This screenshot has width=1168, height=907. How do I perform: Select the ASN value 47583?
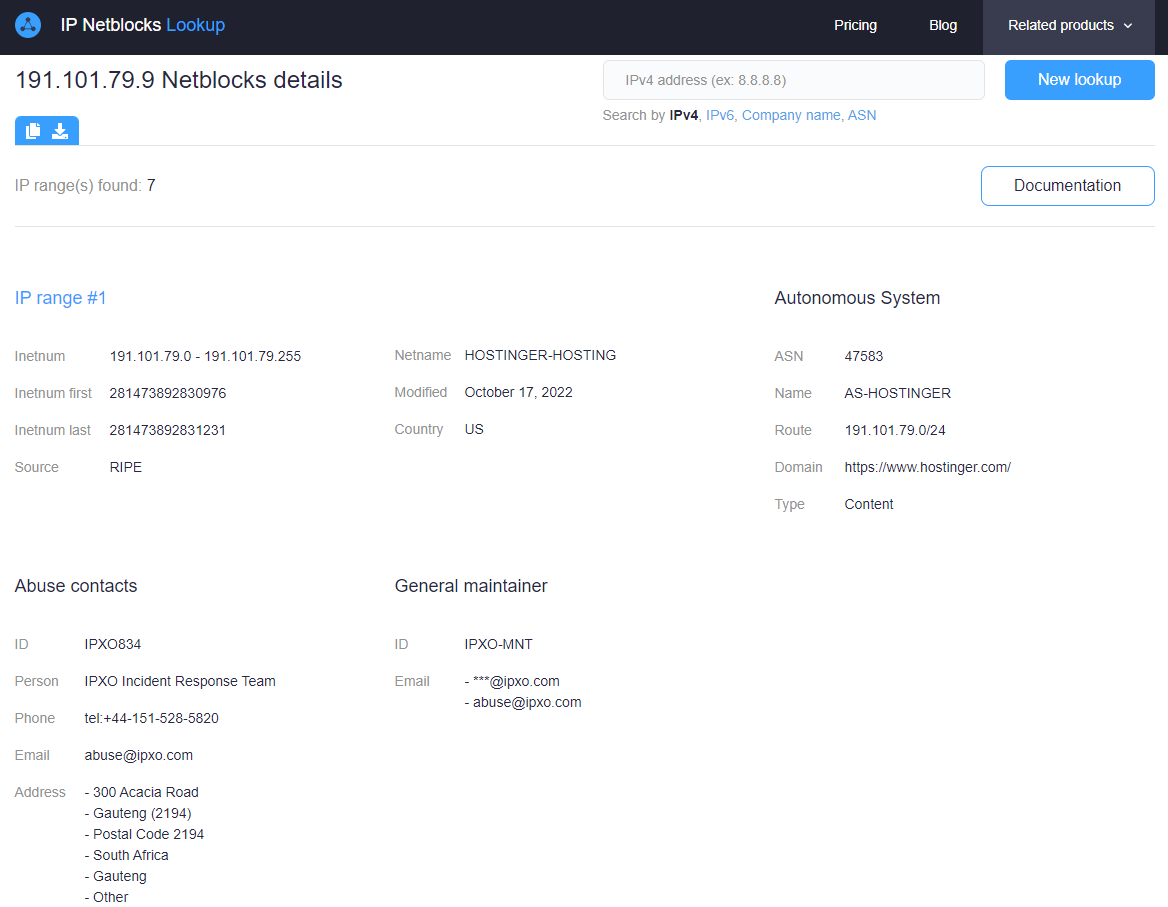[x=863, y=356]
